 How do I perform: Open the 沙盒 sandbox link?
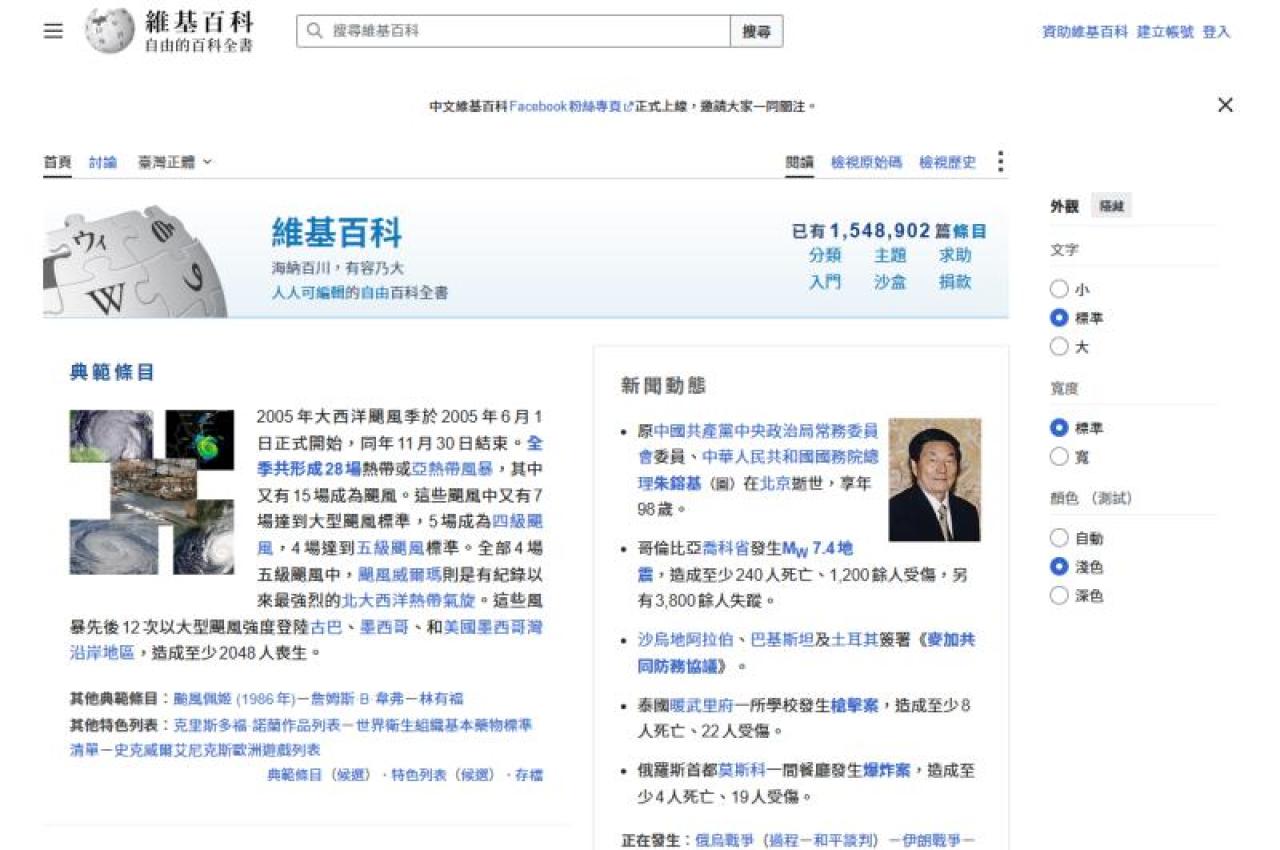(890, 282)
